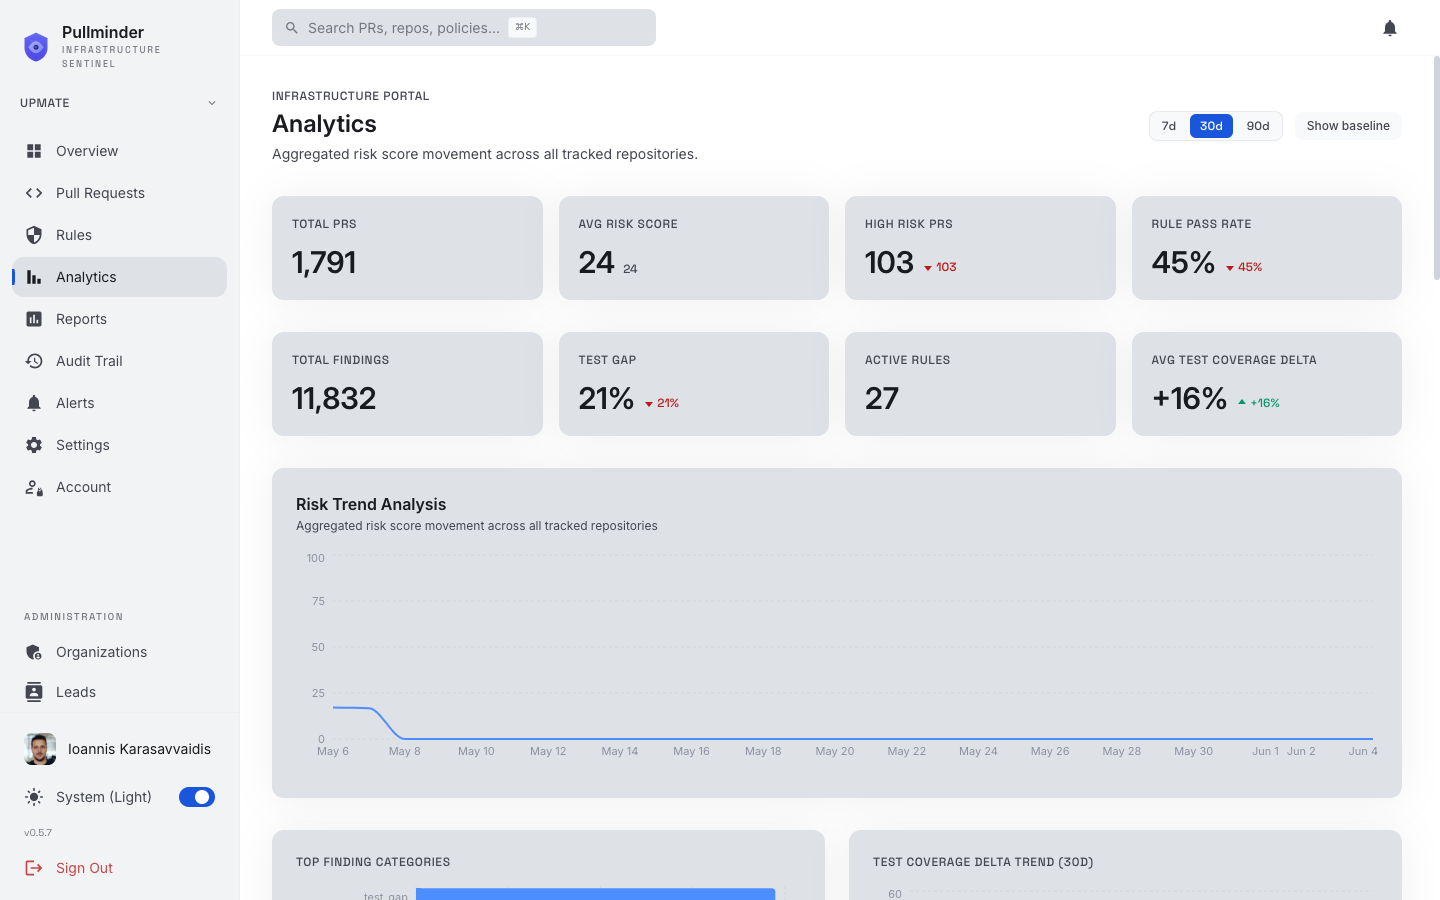Click the Audit Trail history icon
Screen dimensions: 1440x900
34,361
